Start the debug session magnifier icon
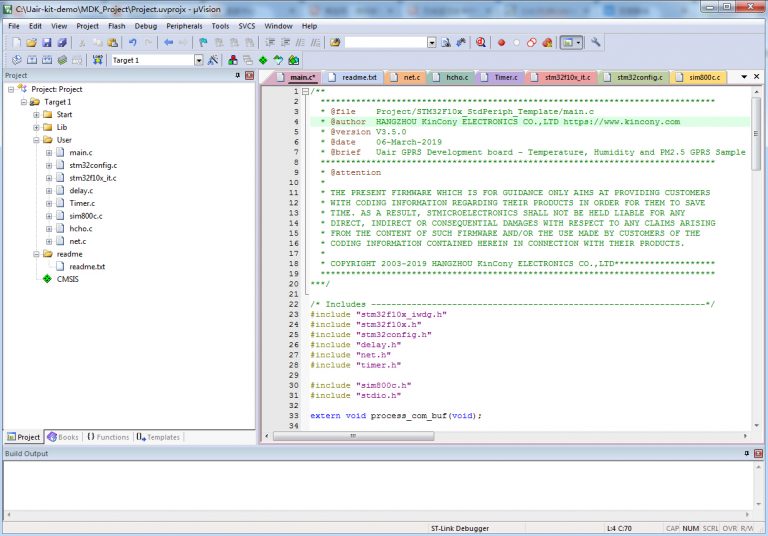This screenshot has height=536, width=768. (x=480, y=43)
